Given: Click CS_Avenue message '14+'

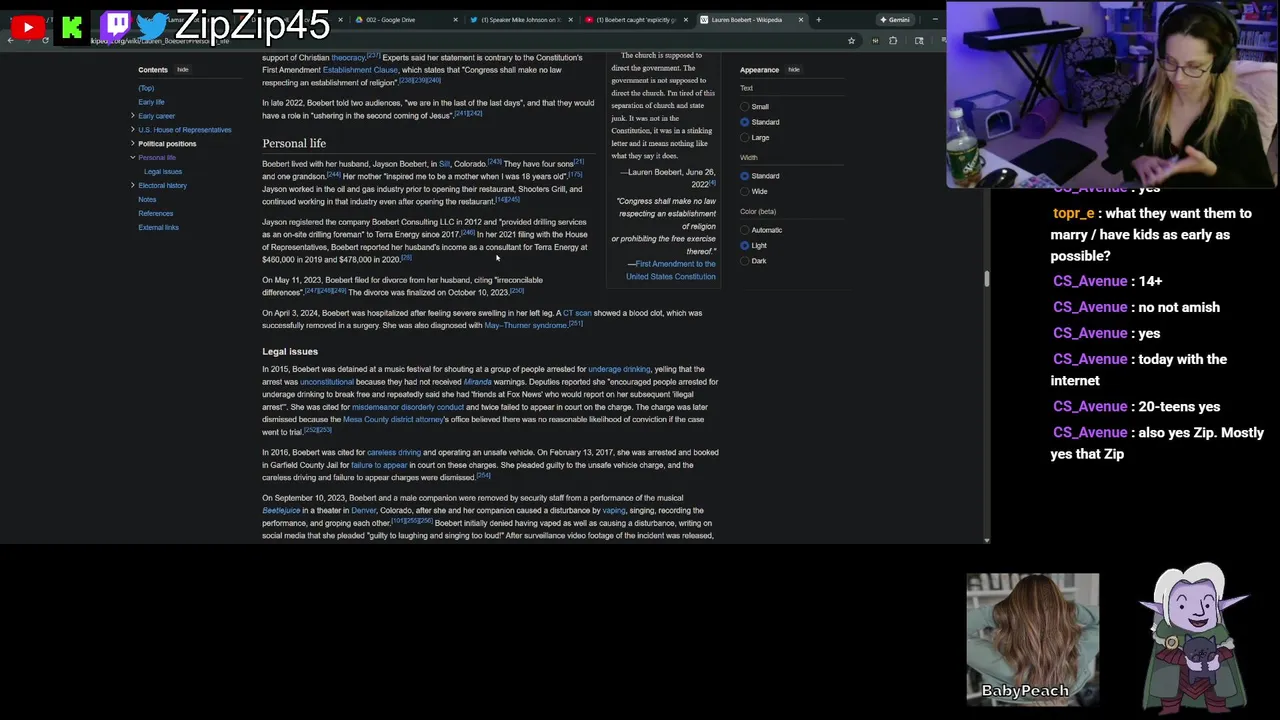Looking at the screenshot, I should [x=1107, y=281].
